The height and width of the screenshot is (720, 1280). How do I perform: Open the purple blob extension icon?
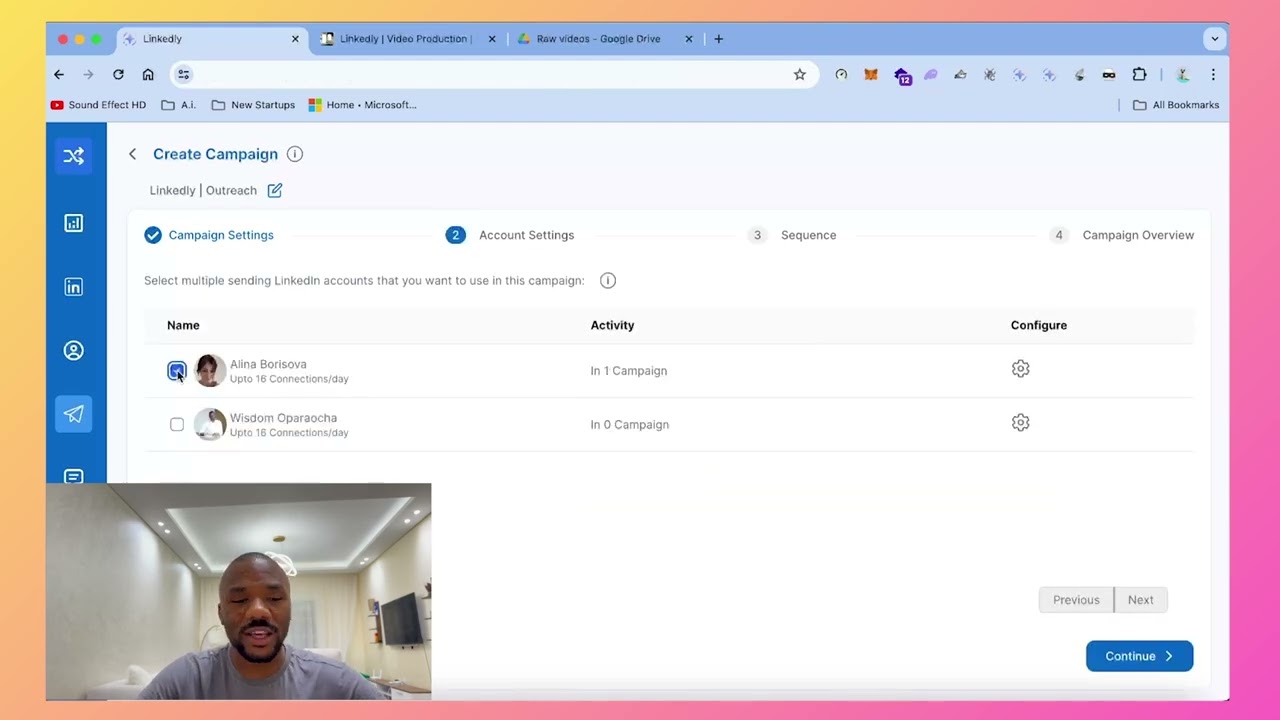[931, 75]
